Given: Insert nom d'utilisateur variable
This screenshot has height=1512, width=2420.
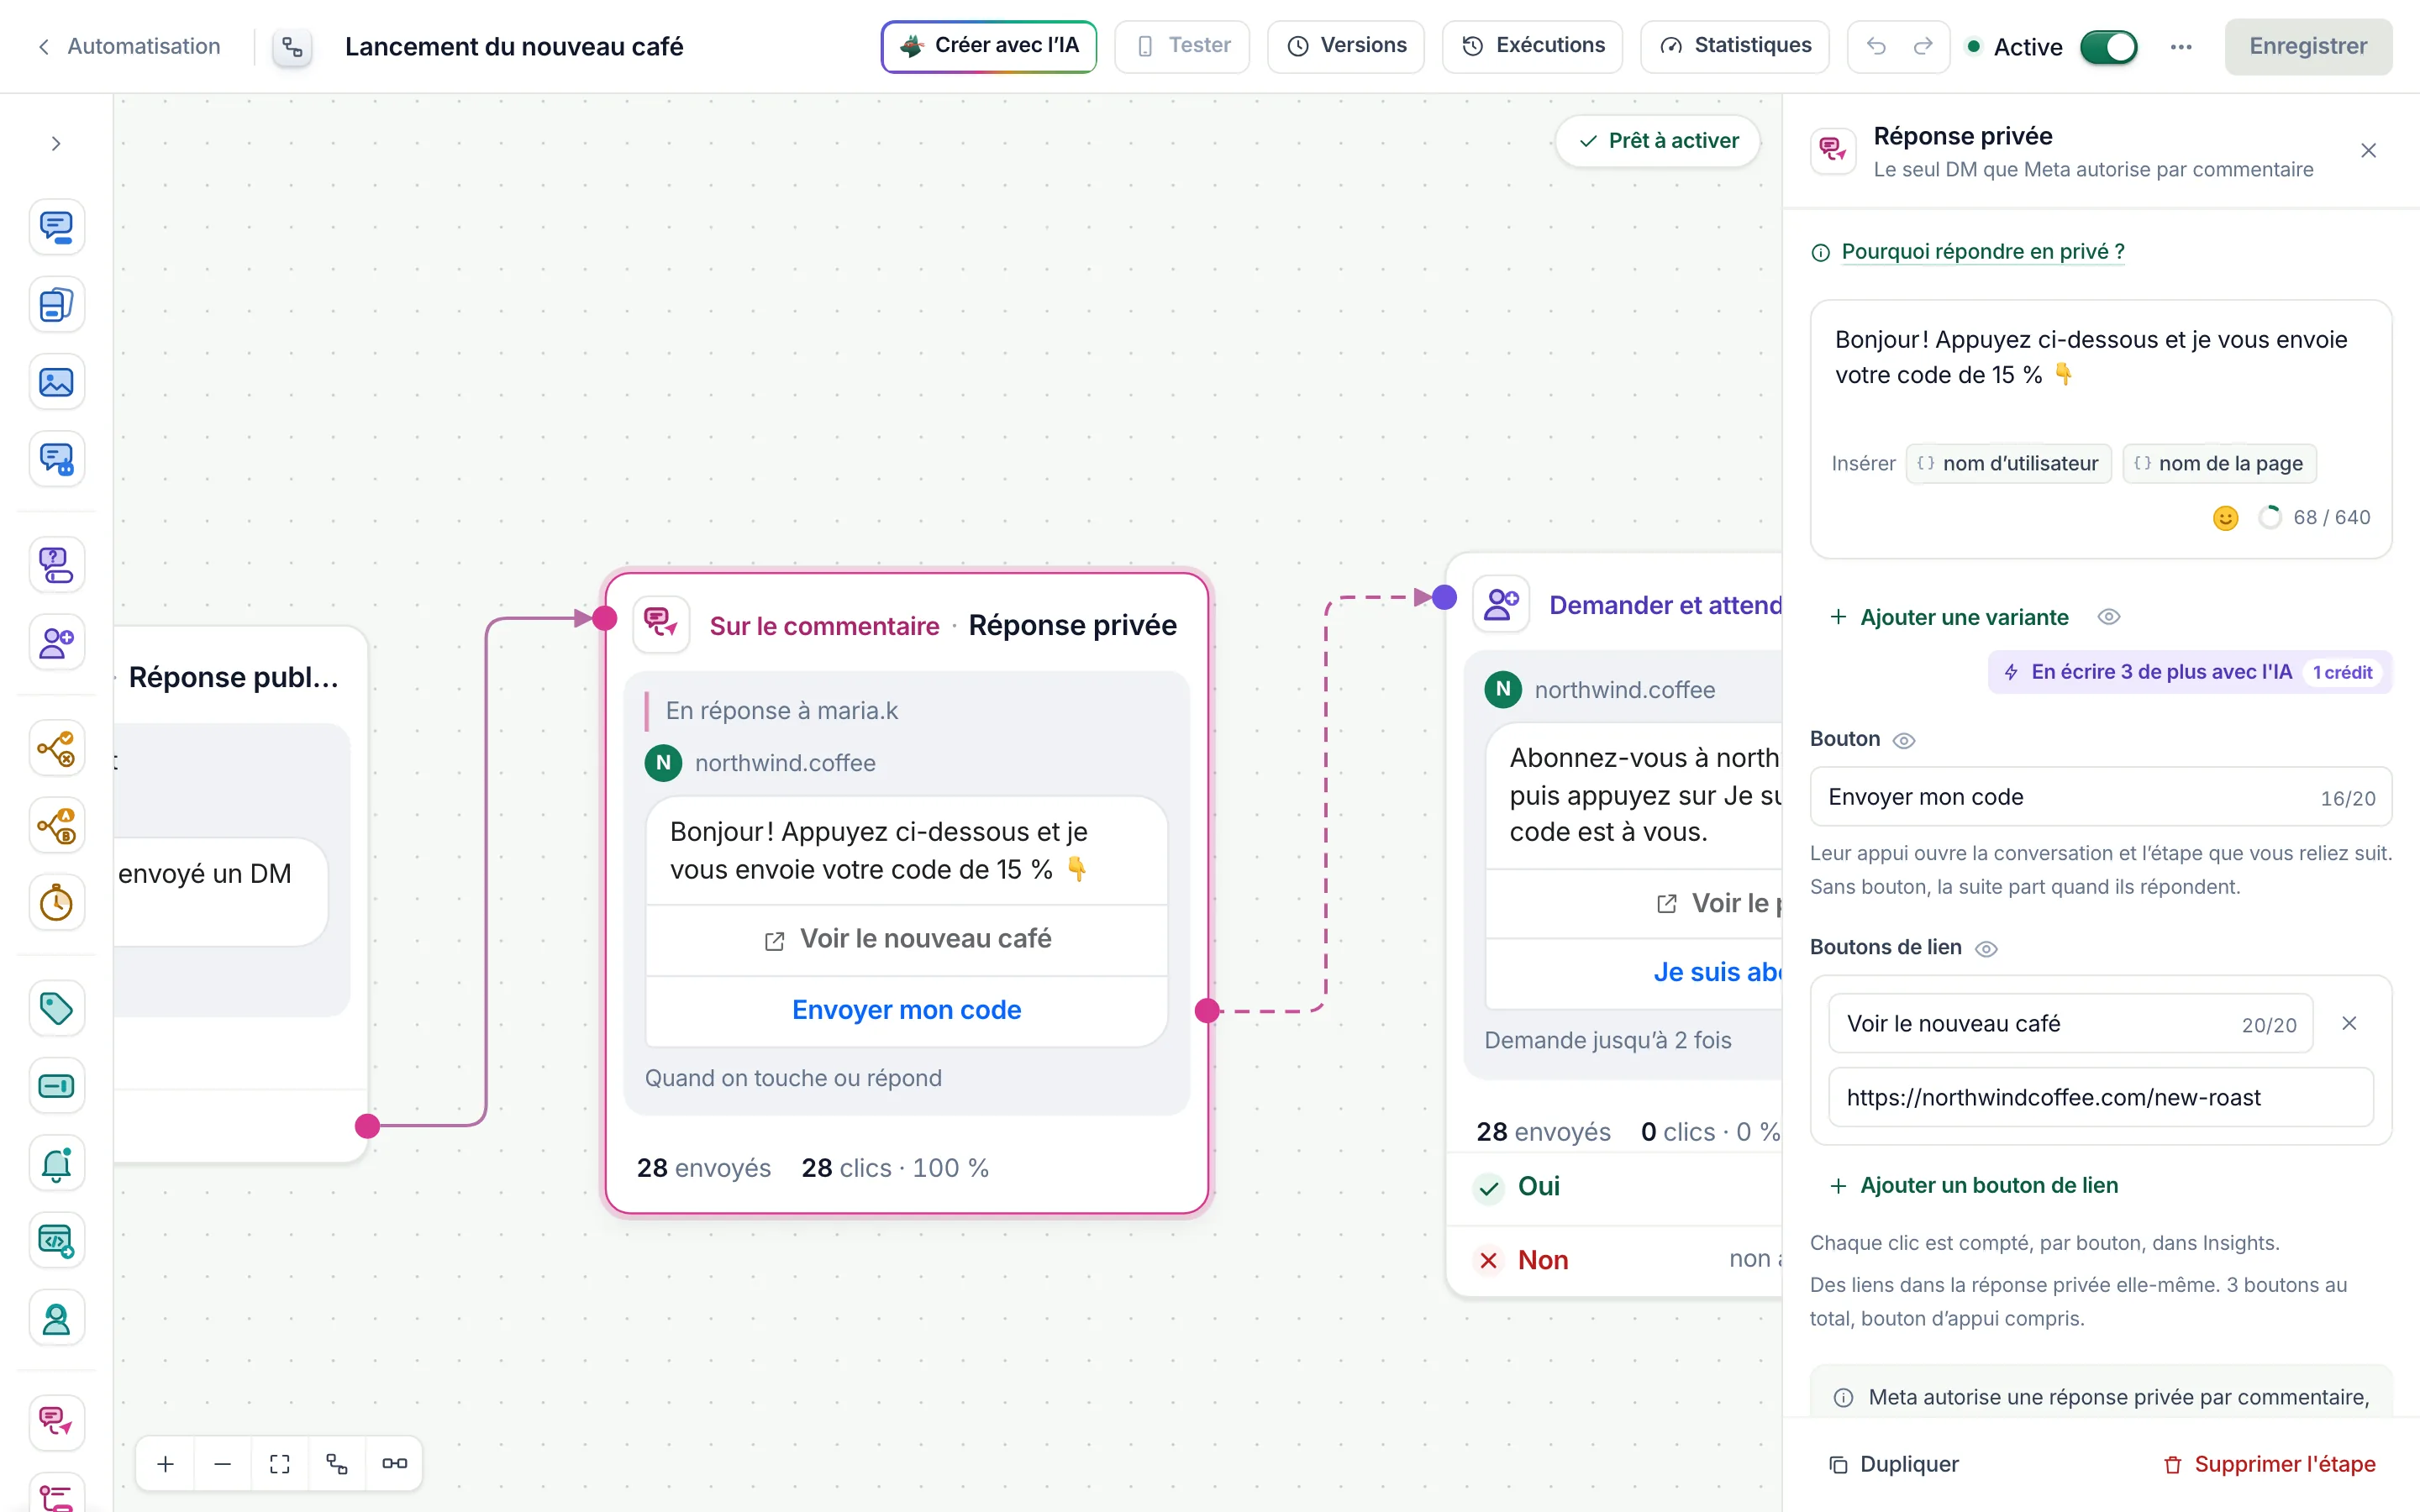Looking at the screenshot, I should (2008, 463).
